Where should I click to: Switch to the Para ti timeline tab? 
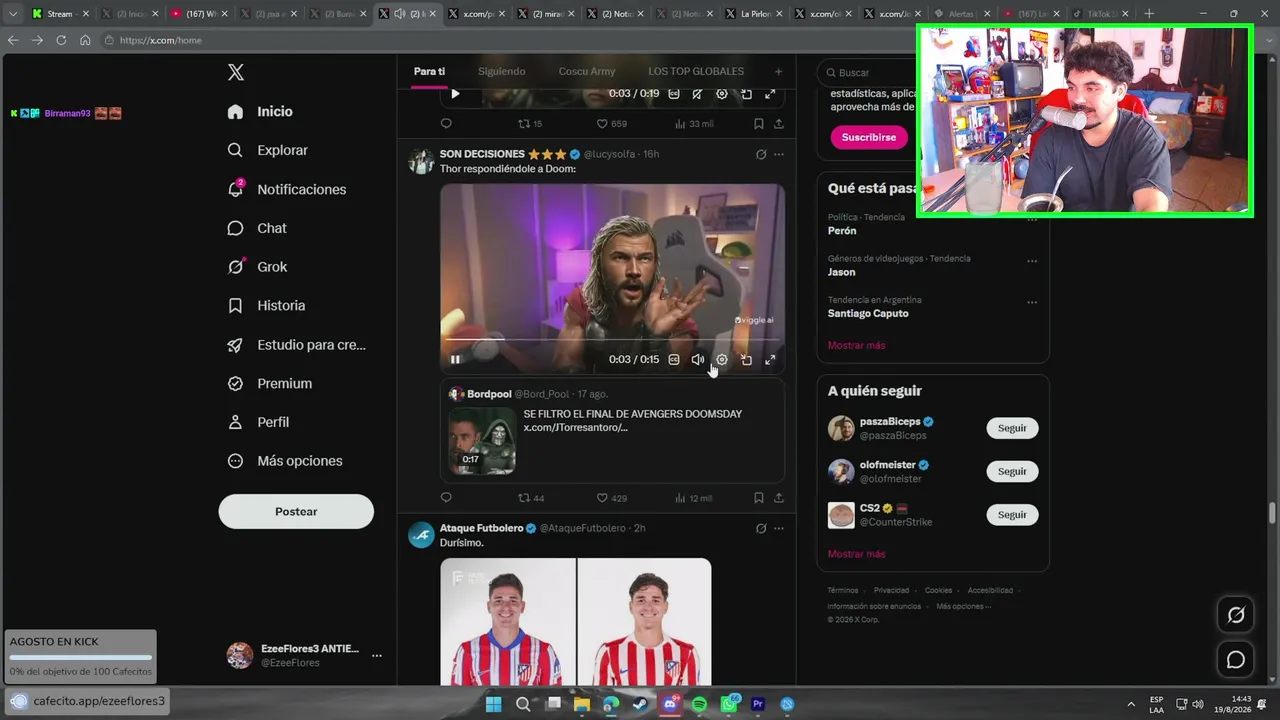pyautogui.click(x=429, y=72)
